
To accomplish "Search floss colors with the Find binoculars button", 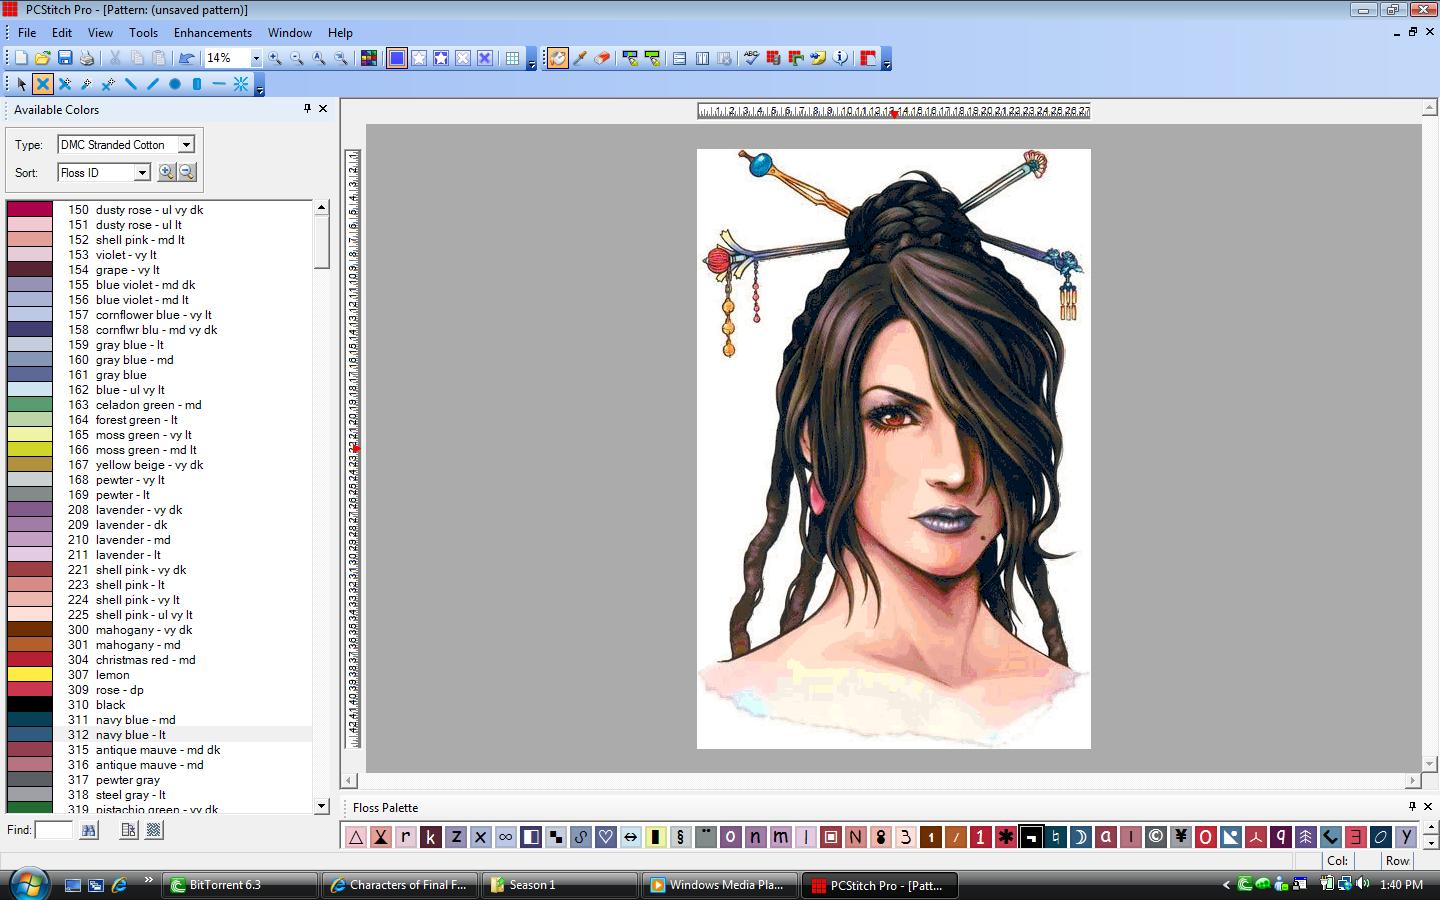I will [88, 830].
